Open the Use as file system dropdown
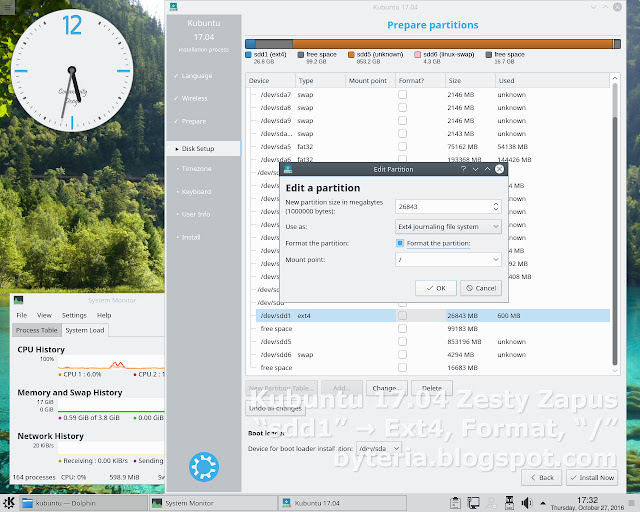 pyautogui.click(x=448, y=227)
